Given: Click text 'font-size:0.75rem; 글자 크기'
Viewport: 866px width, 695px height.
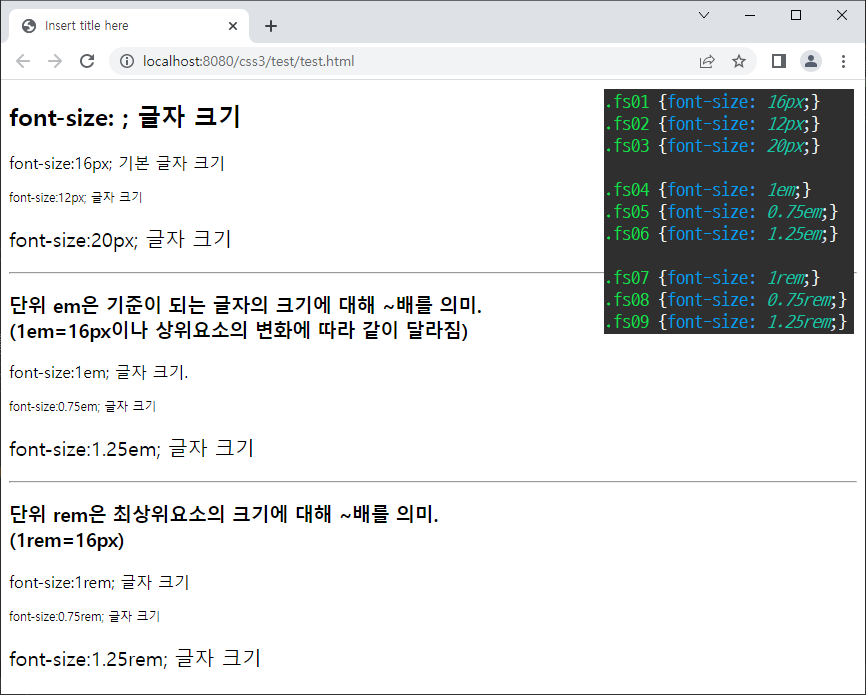Looking at the screenshot, I should [x=85, y=616].
